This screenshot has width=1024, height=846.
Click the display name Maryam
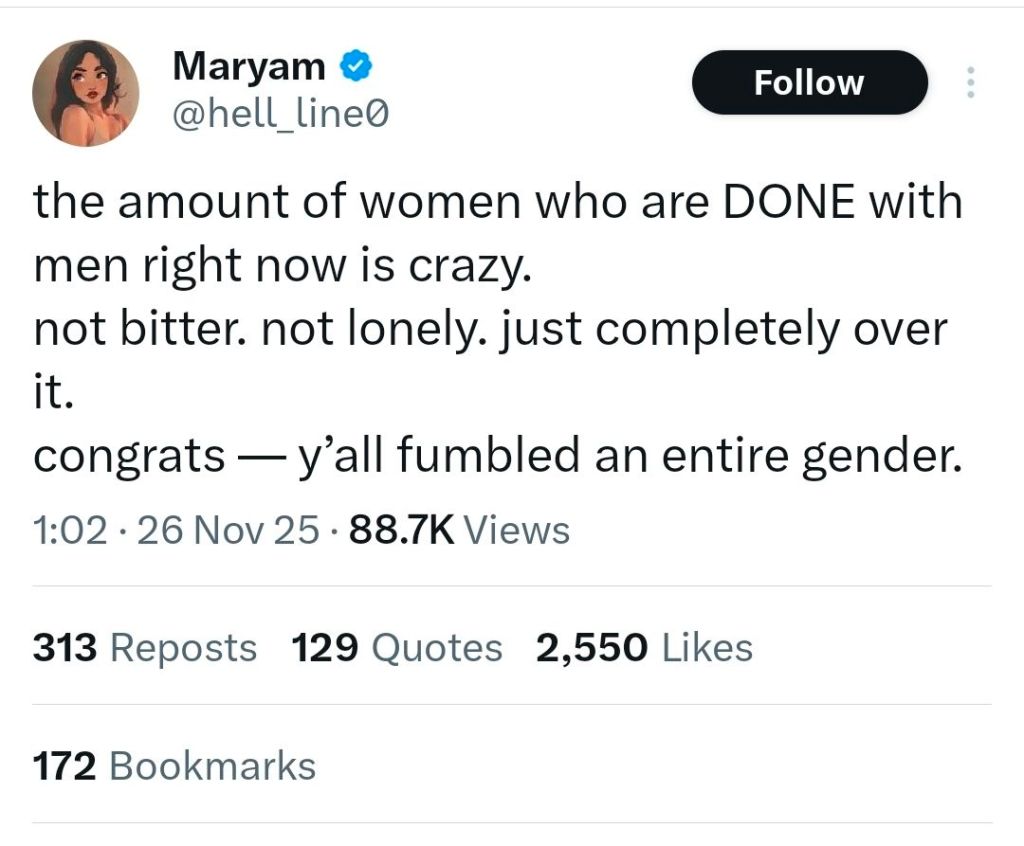point(248,67)
